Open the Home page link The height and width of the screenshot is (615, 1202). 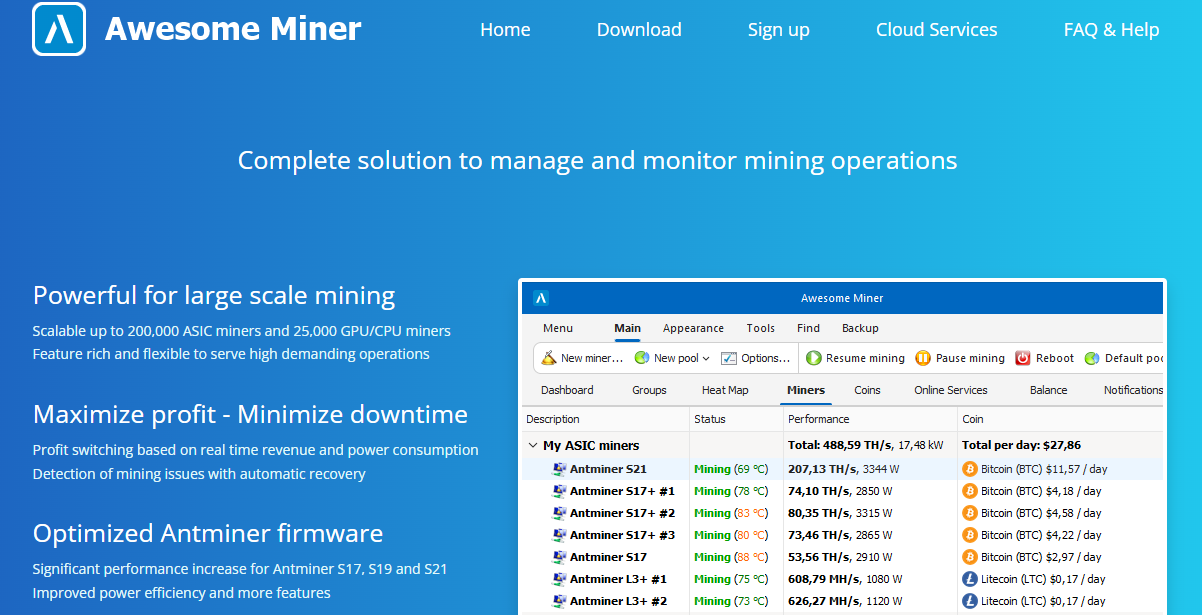click(505, 30)
